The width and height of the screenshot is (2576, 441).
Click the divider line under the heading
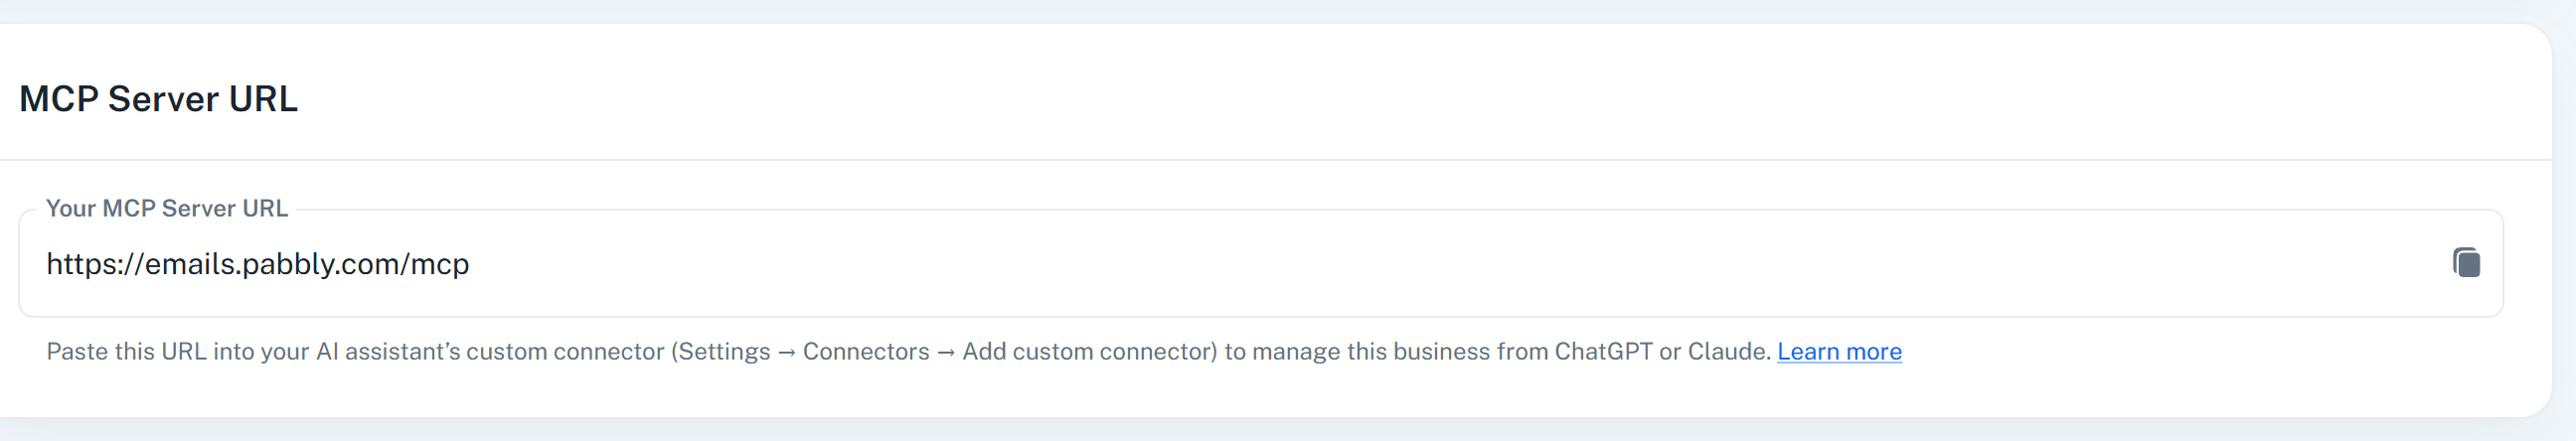click(x=1276, y=159)
